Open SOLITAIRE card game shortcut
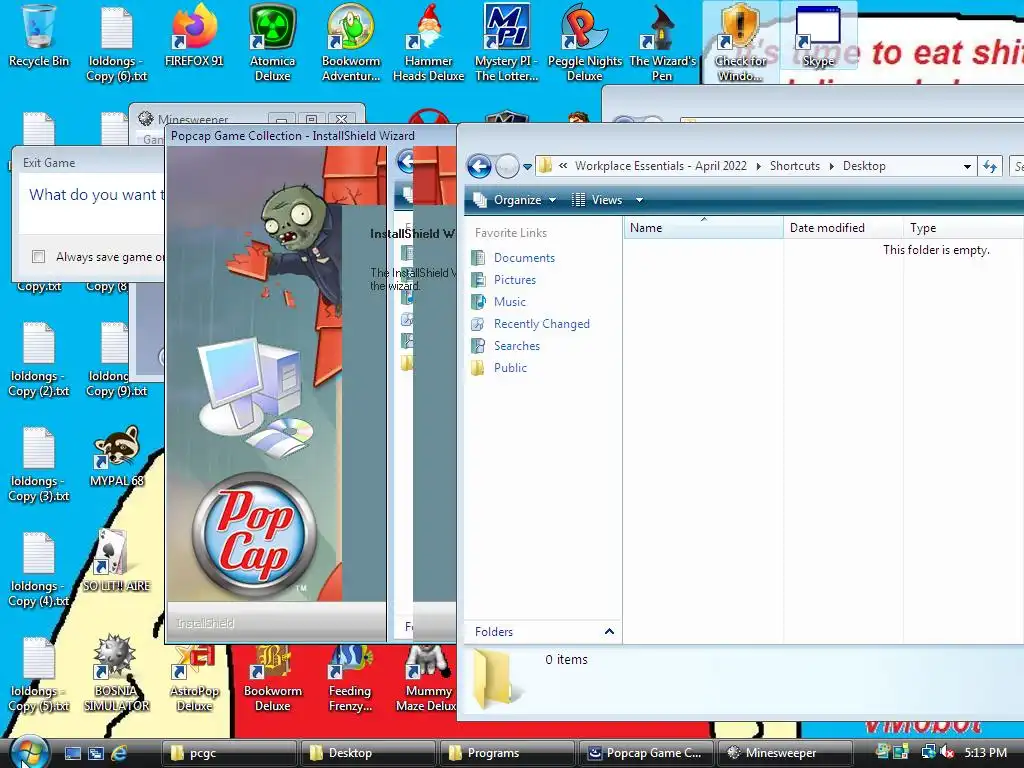 [116, 562]
